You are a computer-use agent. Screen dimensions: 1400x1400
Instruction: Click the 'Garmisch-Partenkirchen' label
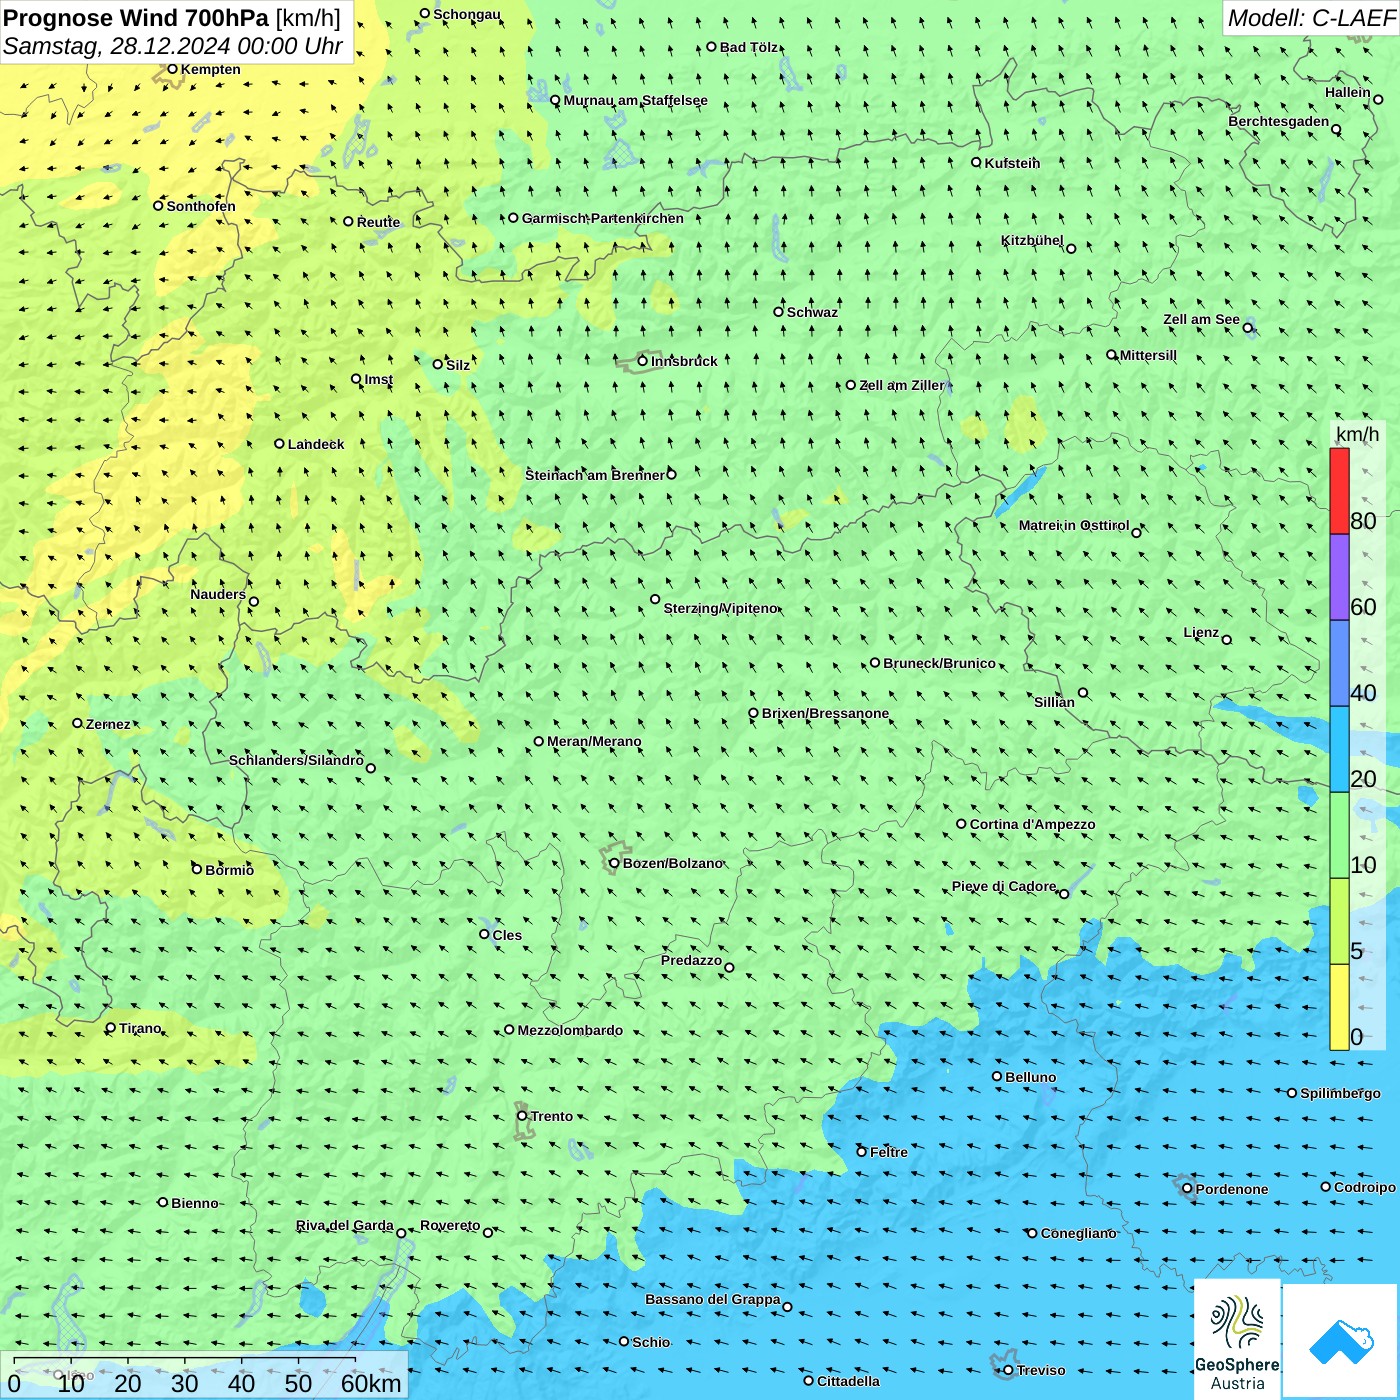603,218
